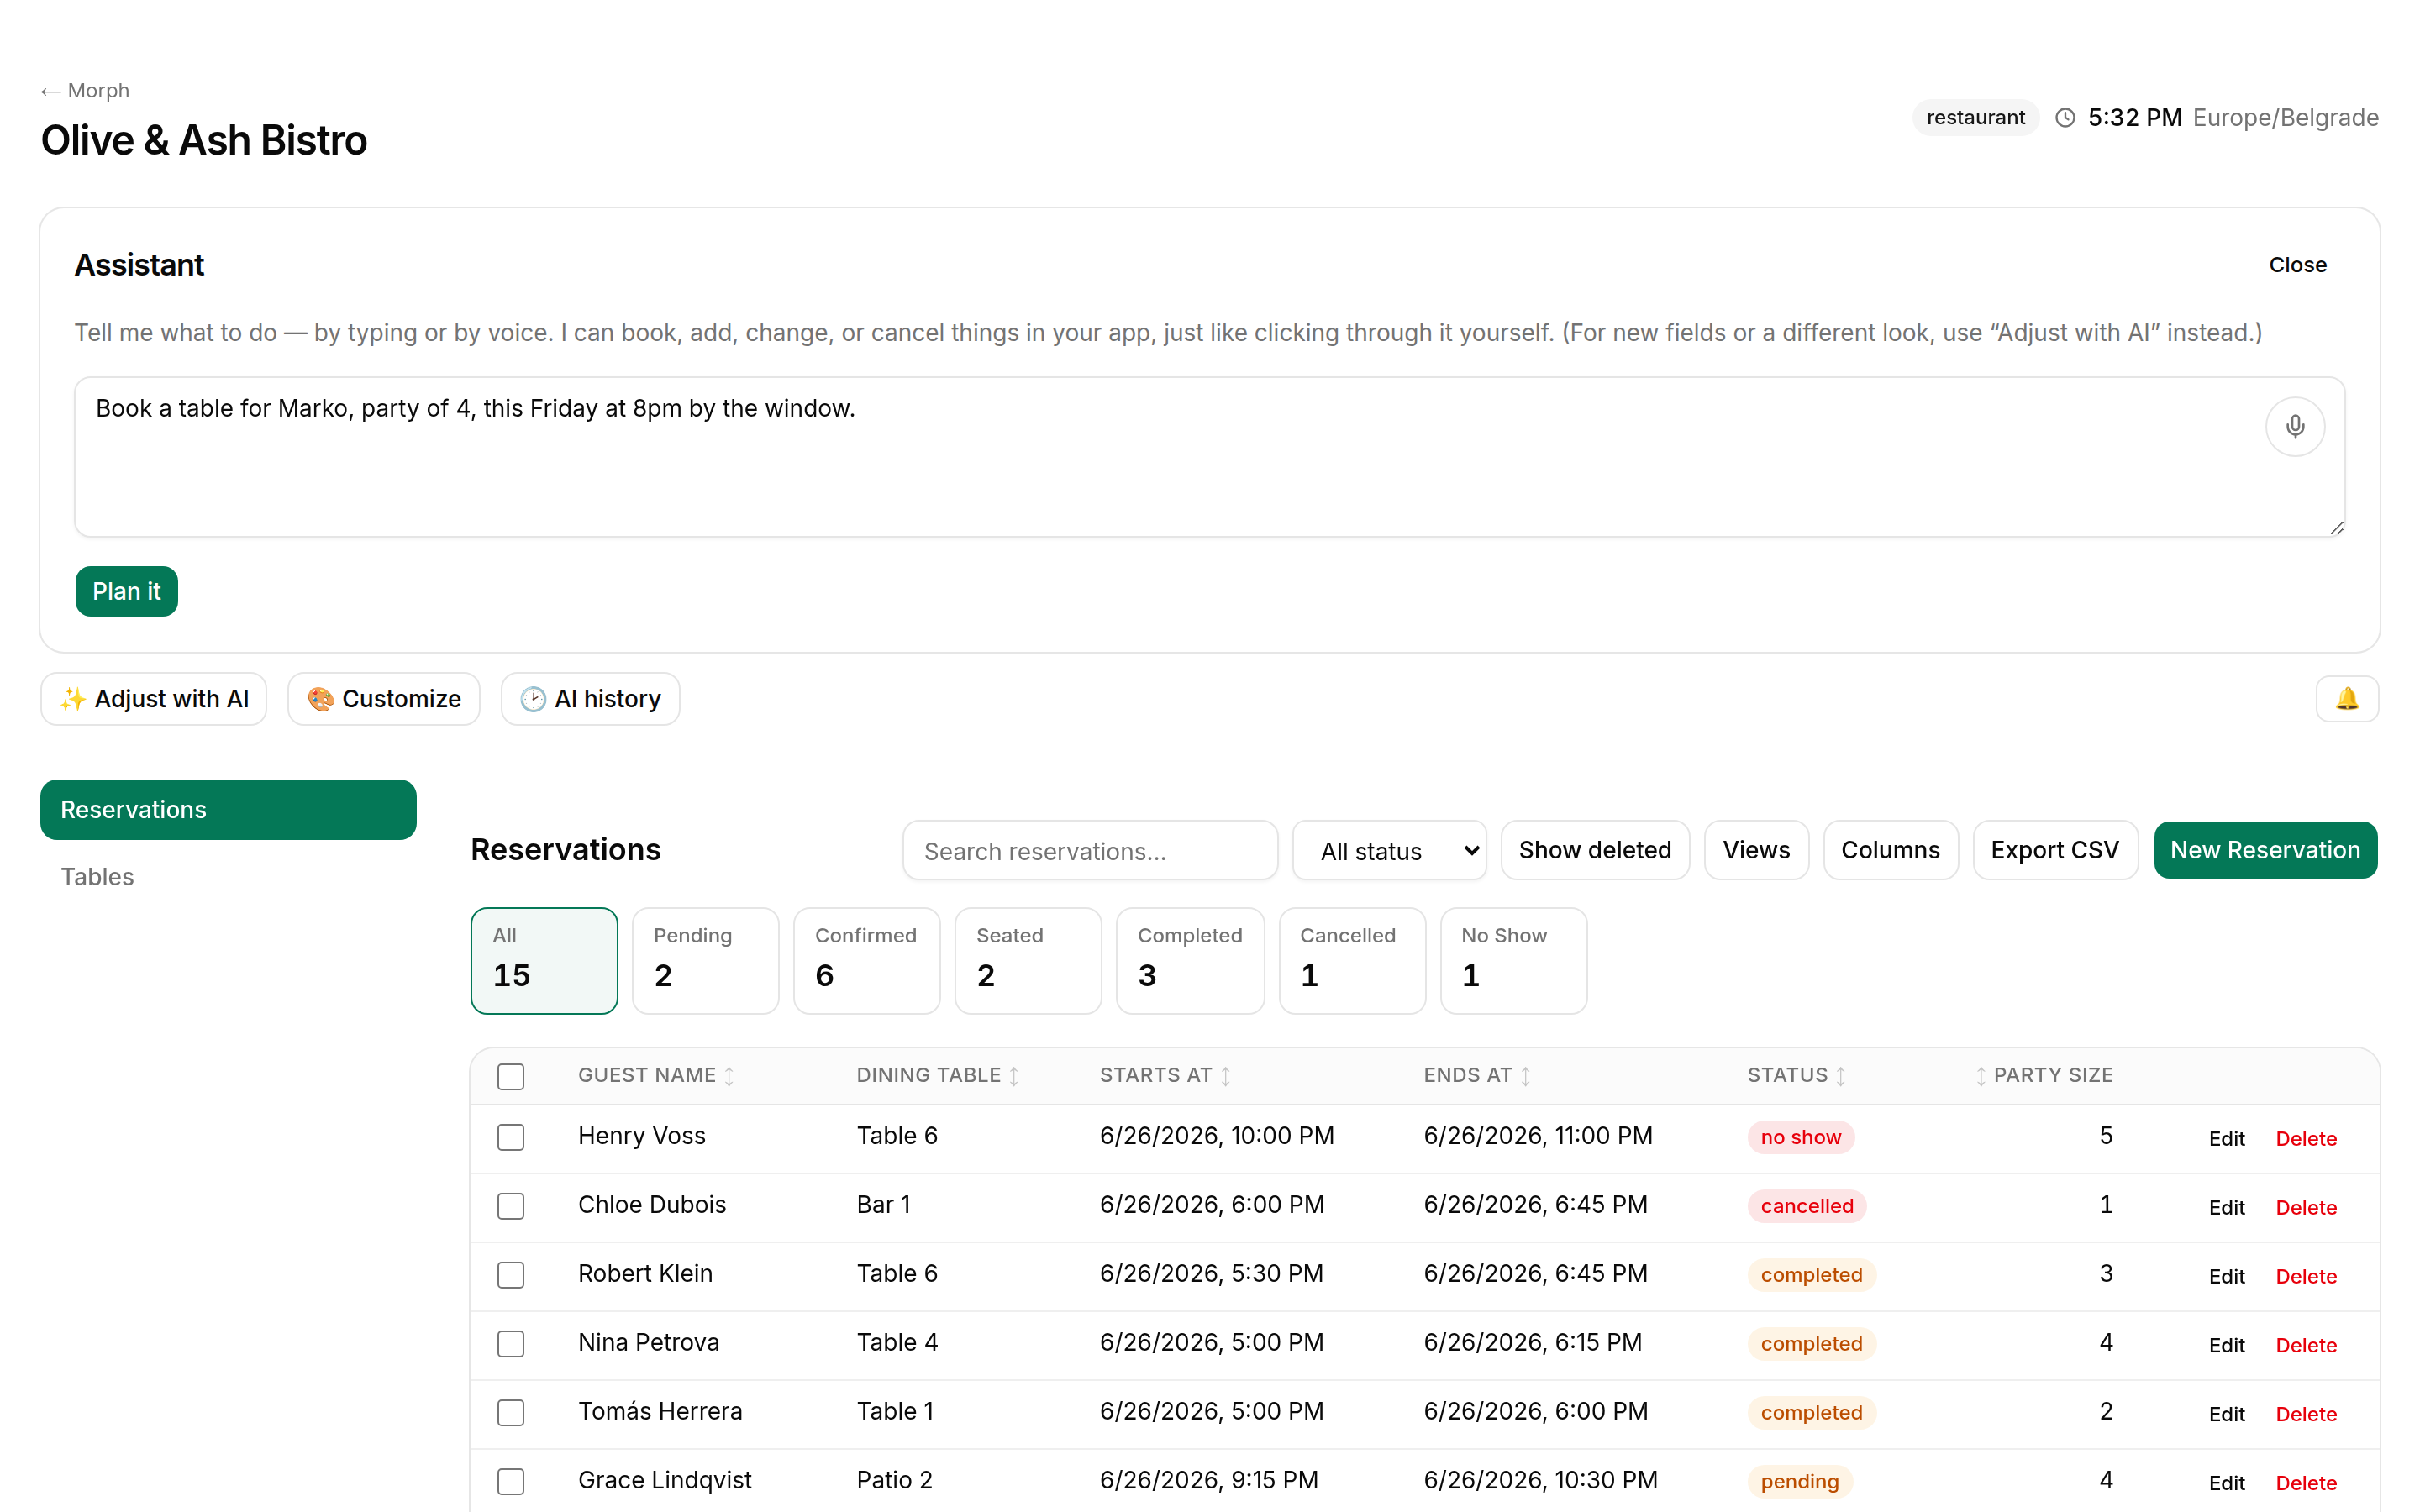
Task: Open the Views menu
Action: pyautogui.click(x=1756, y=851)
